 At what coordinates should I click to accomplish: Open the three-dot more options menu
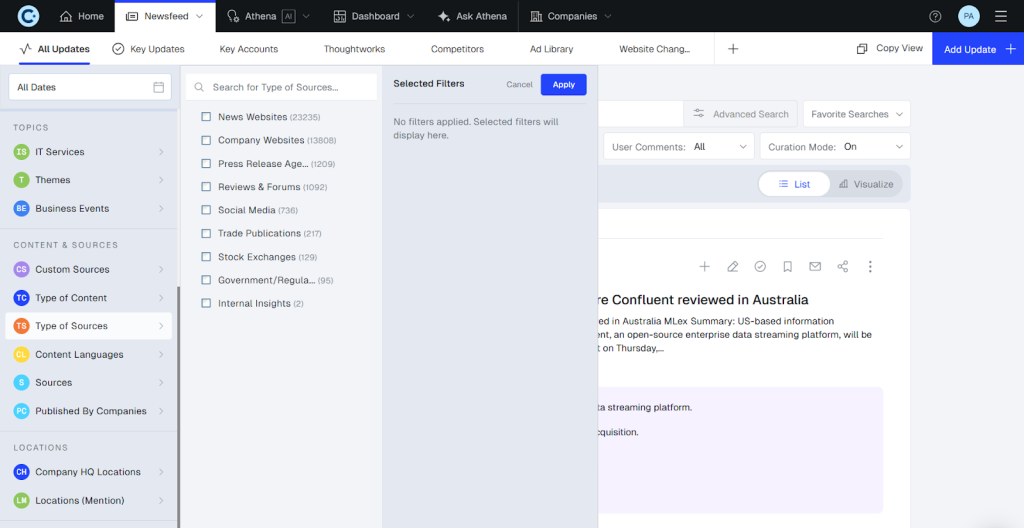pos(870,267)
